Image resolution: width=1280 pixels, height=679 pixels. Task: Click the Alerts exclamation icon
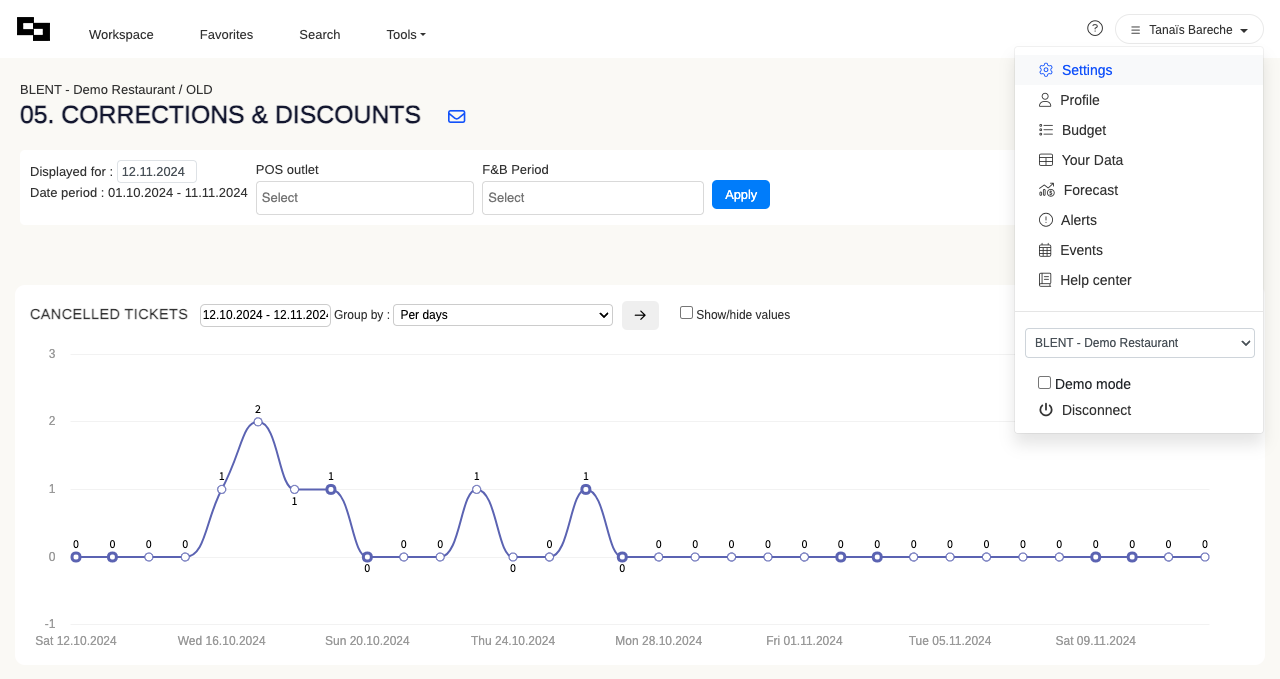tap(1046, 220)
